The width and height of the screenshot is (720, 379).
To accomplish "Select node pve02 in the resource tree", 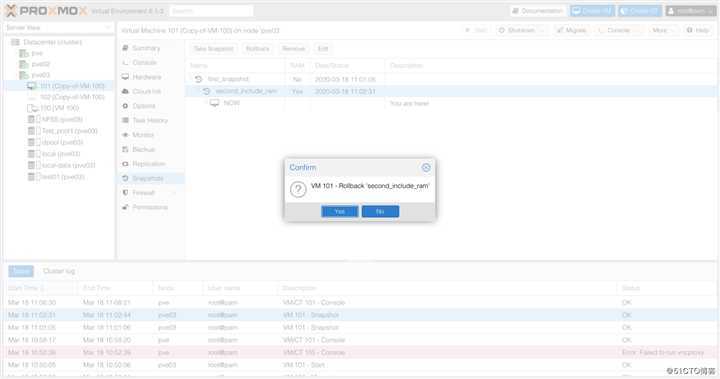I will coord(40,64).
